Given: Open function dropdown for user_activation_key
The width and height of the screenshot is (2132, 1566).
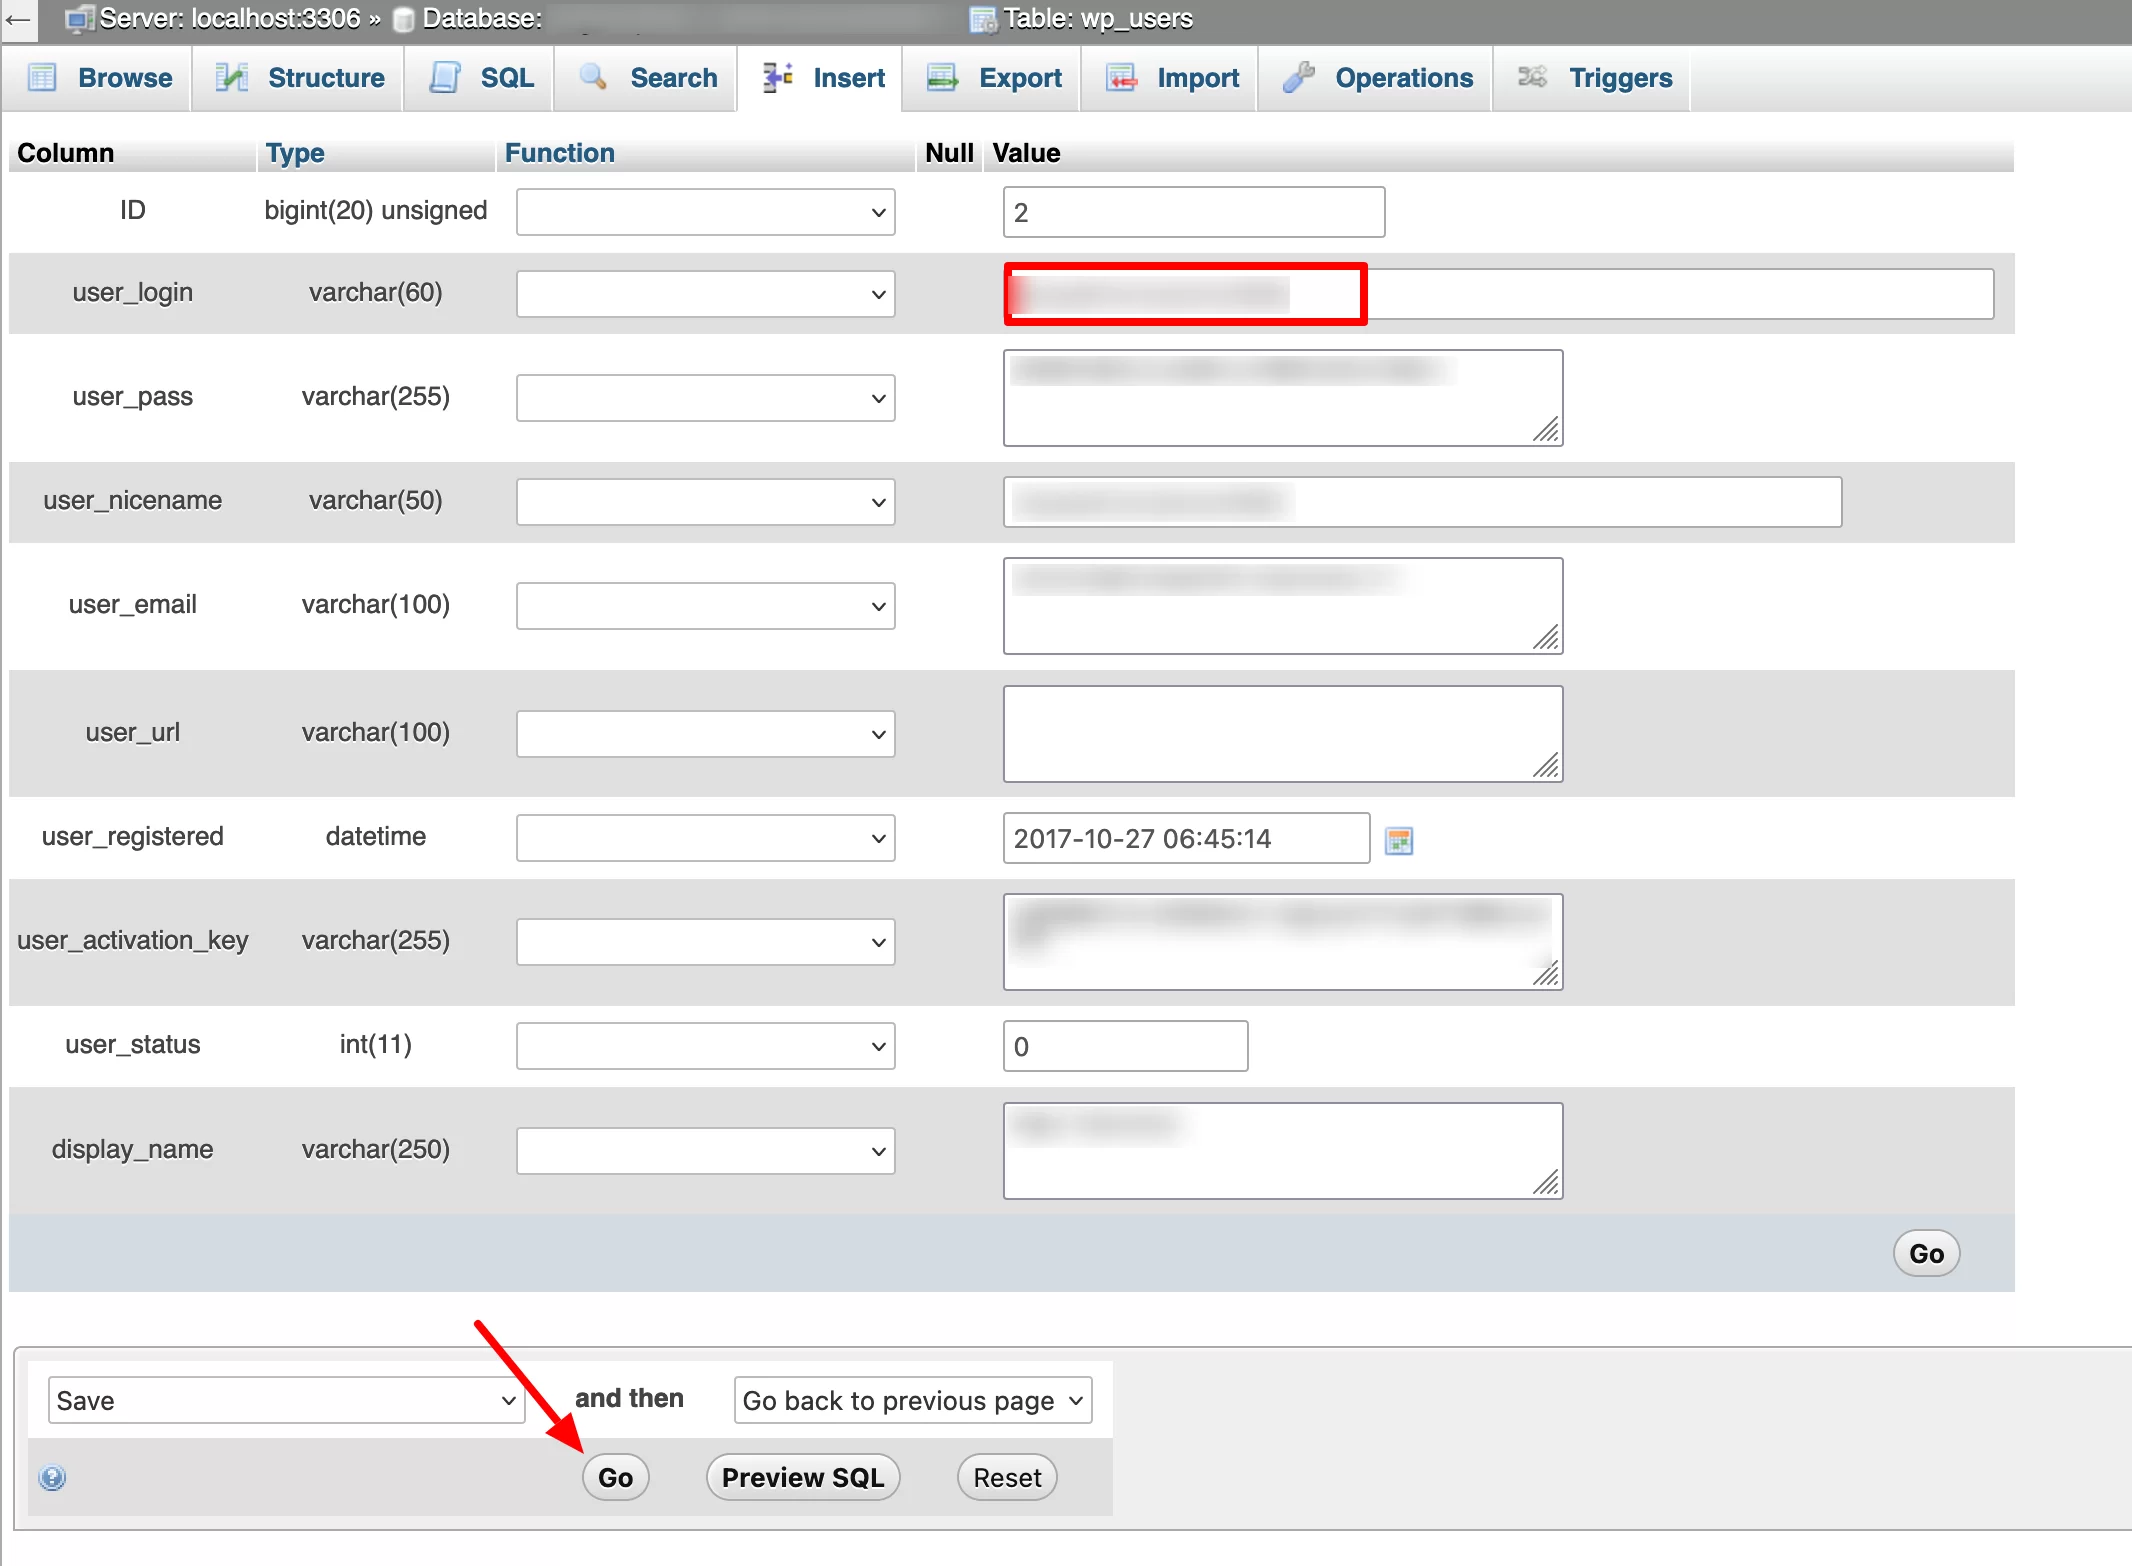Looking at the screenshot, I should [x=705, y=942].
